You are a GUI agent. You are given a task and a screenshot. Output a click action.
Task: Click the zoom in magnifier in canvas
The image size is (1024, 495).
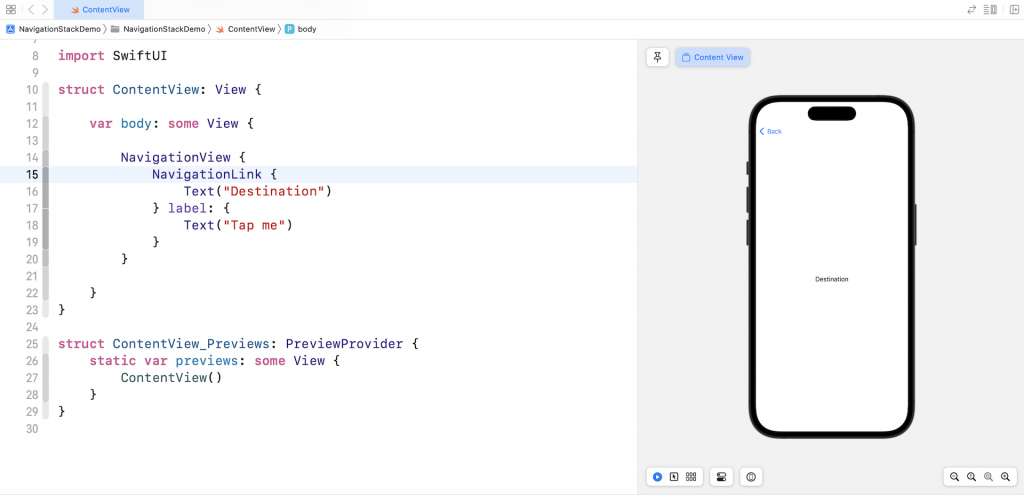pyautogui.click(x=1006, y=477)
